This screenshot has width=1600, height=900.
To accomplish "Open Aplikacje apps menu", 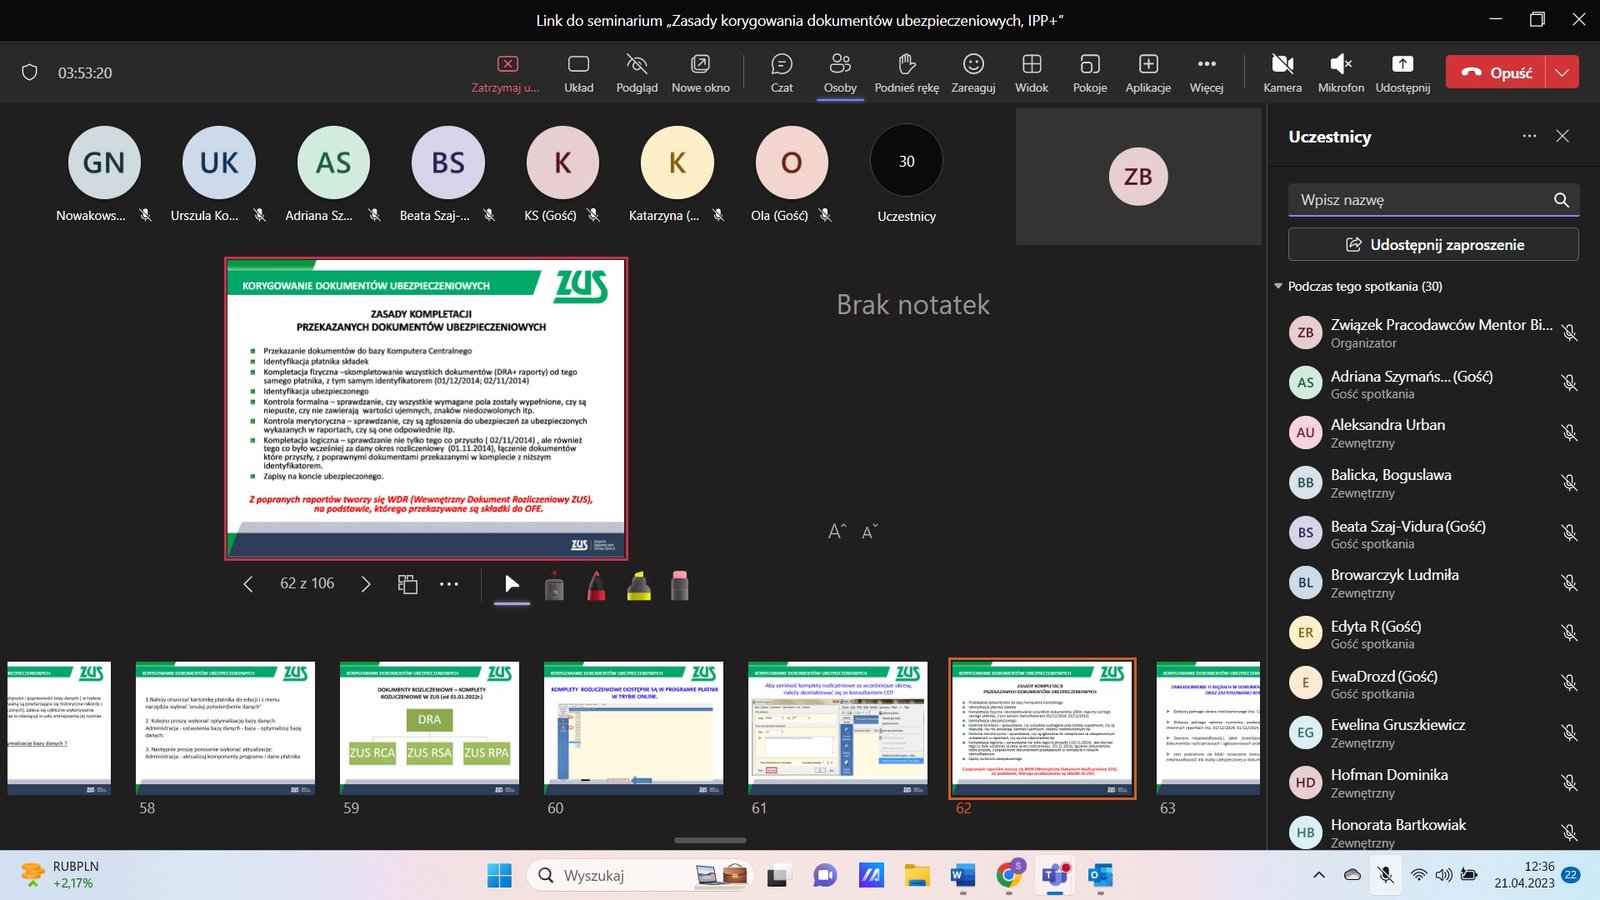I will (x=1148, y=73).
